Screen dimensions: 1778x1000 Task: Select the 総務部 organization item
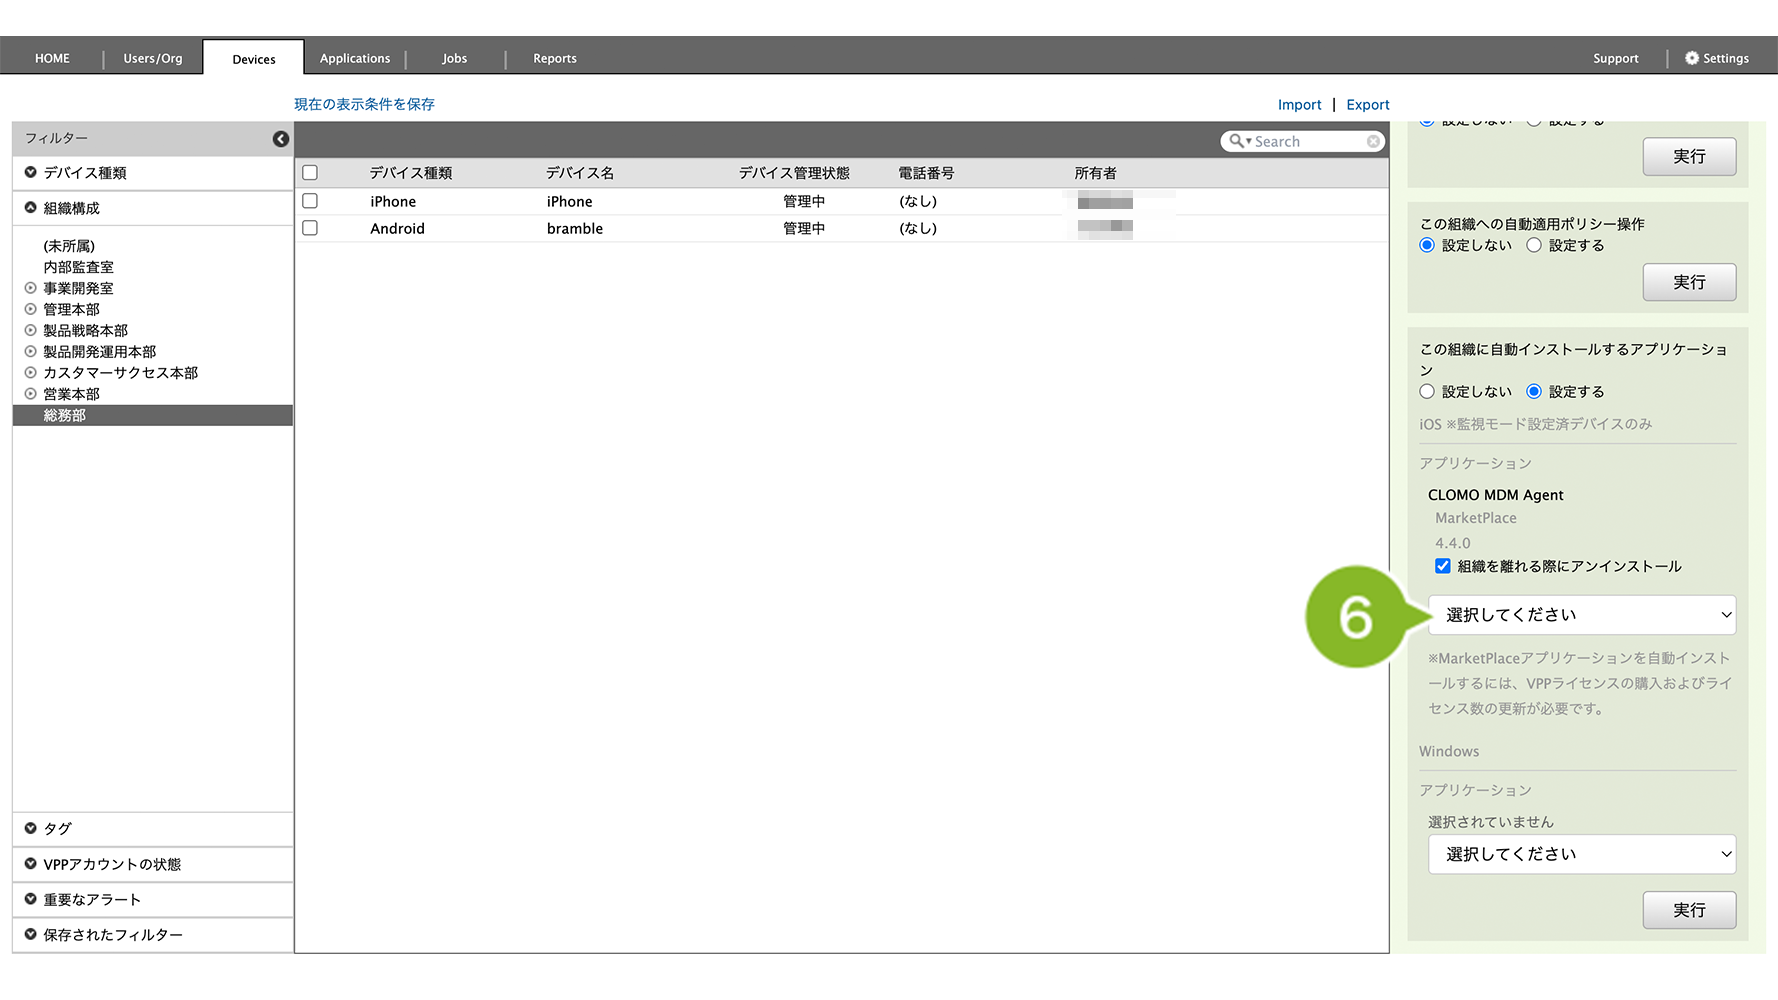coord(65,416)
